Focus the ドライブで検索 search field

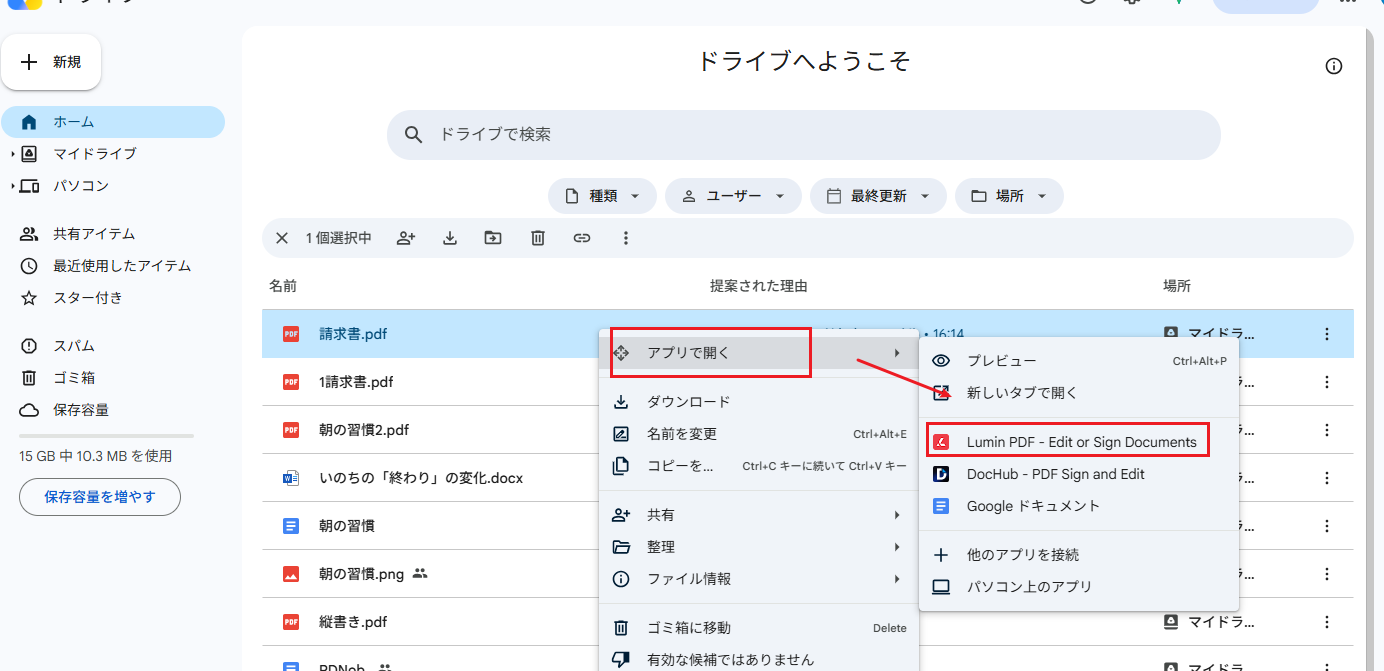pyautogui.click(x=804, y=135)
